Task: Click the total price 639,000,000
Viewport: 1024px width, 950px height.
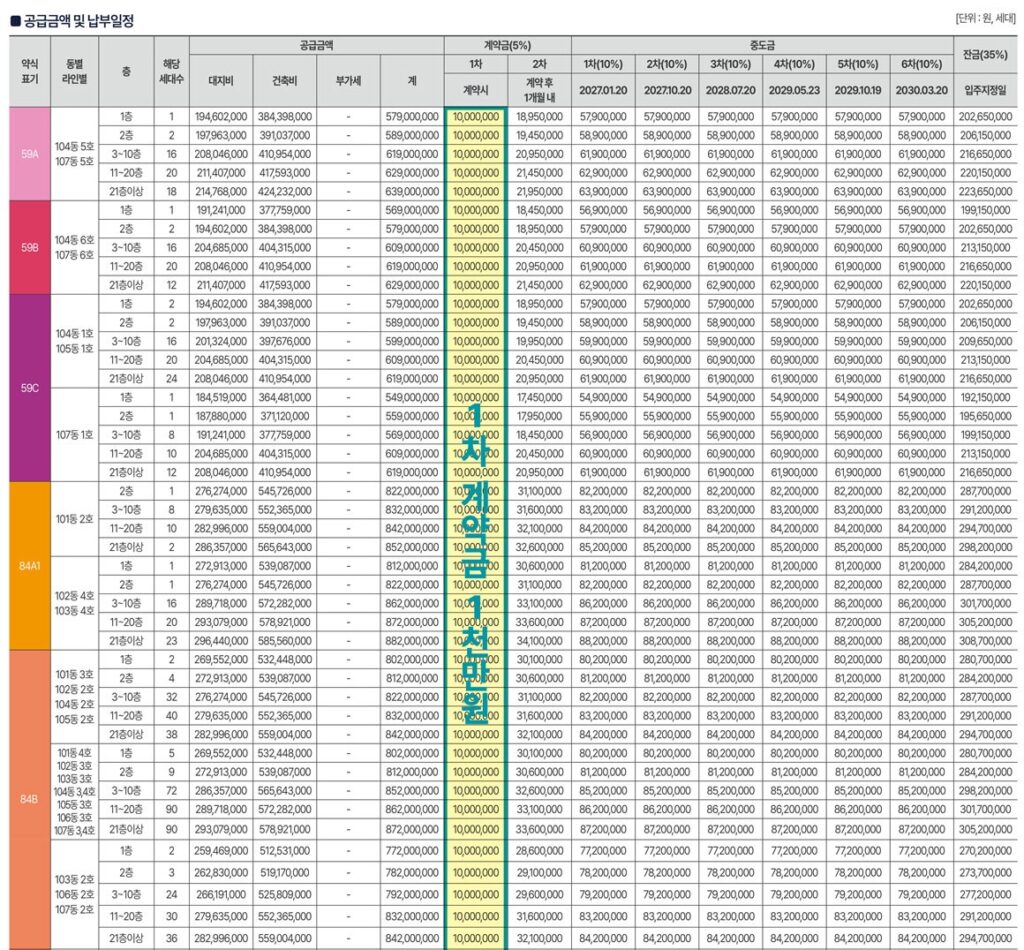Action: (x=412, y=192)
